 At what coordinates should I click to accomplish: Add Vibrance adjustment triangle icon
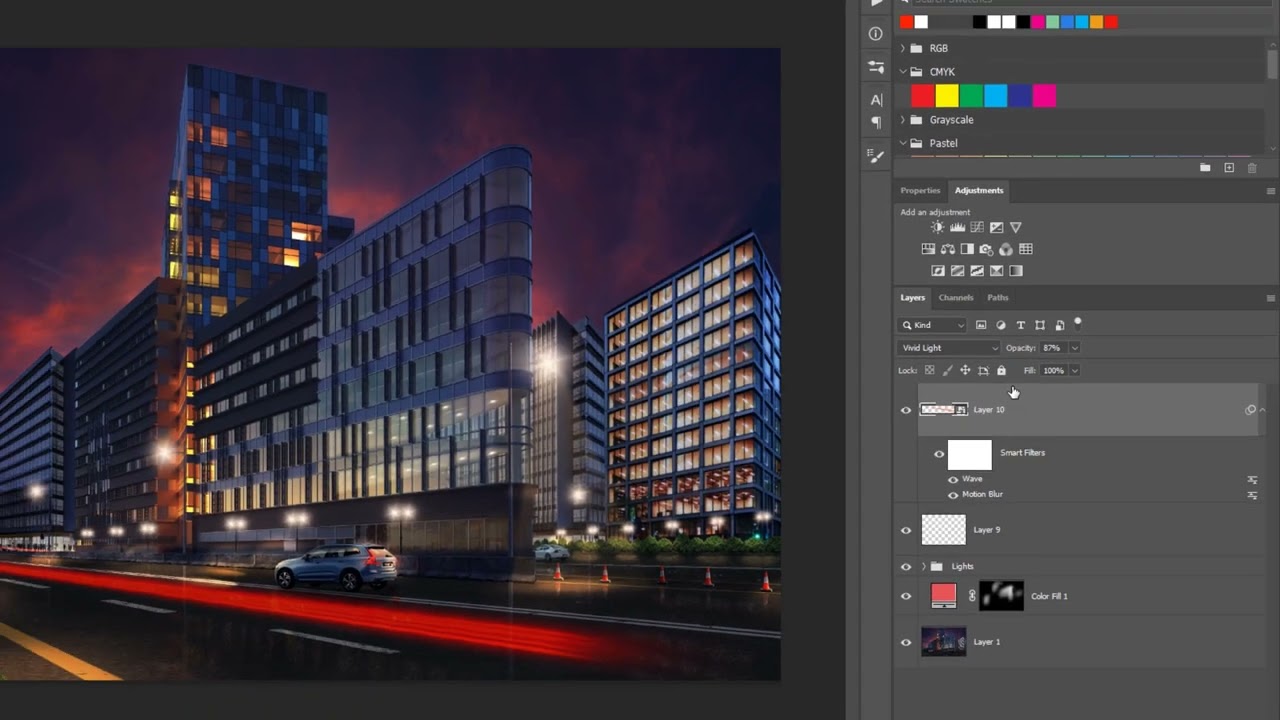pyautogui.click(x=1016, y=228)
